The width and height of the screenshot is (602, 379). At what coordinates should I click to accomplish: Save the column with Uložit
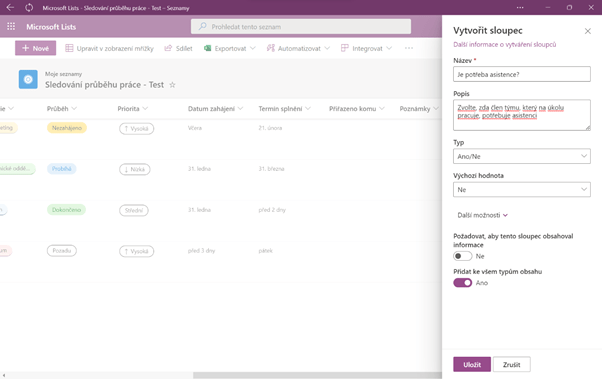[x=472, y=364]
